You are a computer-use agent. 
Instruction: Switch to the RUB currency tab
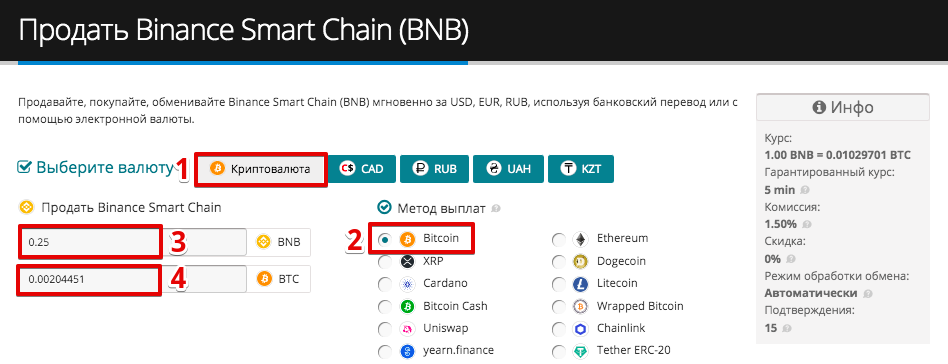tap(434, 169)
